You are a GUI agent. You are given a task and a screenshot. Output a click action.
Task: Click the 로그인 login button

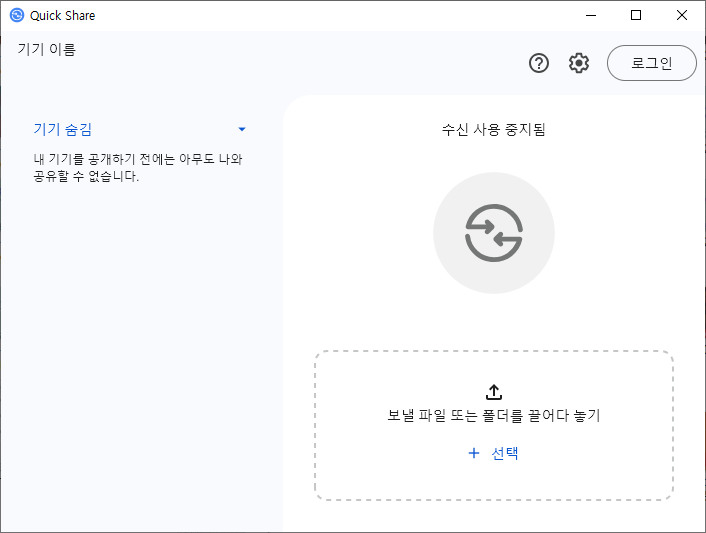click(652, 63)
